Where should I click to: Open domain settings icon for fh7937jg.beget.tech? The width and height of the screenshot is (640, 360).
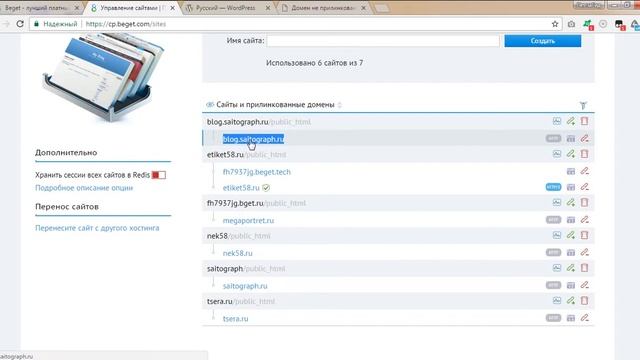(x=571, y=171)
